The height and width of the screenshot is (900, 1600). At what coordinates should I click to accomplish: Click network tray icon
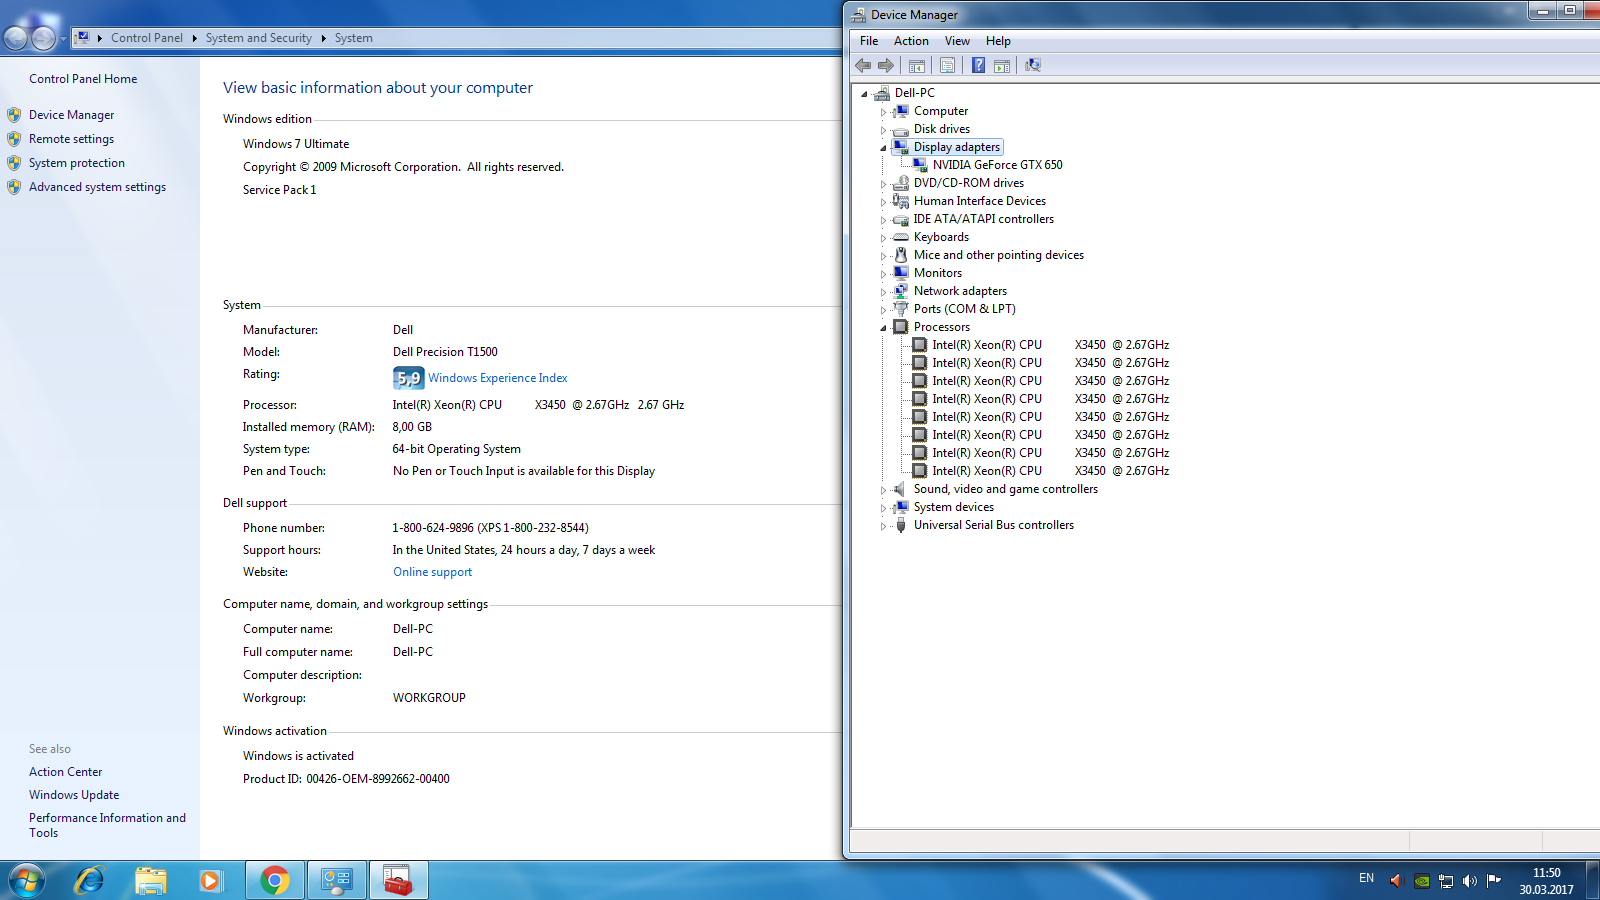pyautogui.click(x=1446, y=881)
